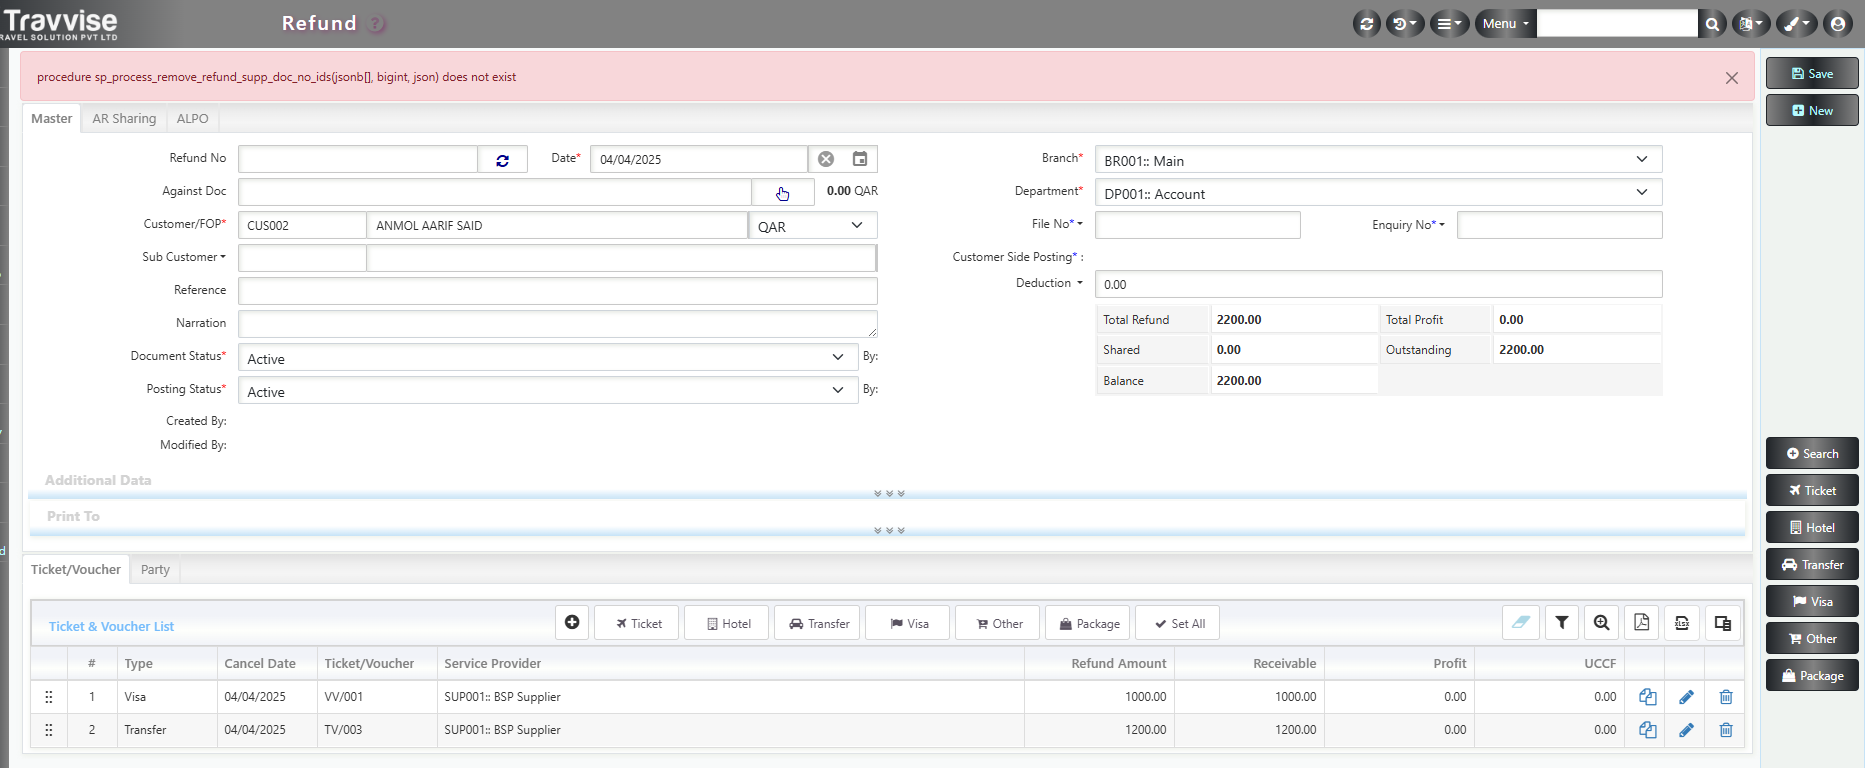This screenshot has height=768, width=1865.
Task: Select the Ticket/Voucher tab
Action: pyautogui.click(x=76, y=570)
